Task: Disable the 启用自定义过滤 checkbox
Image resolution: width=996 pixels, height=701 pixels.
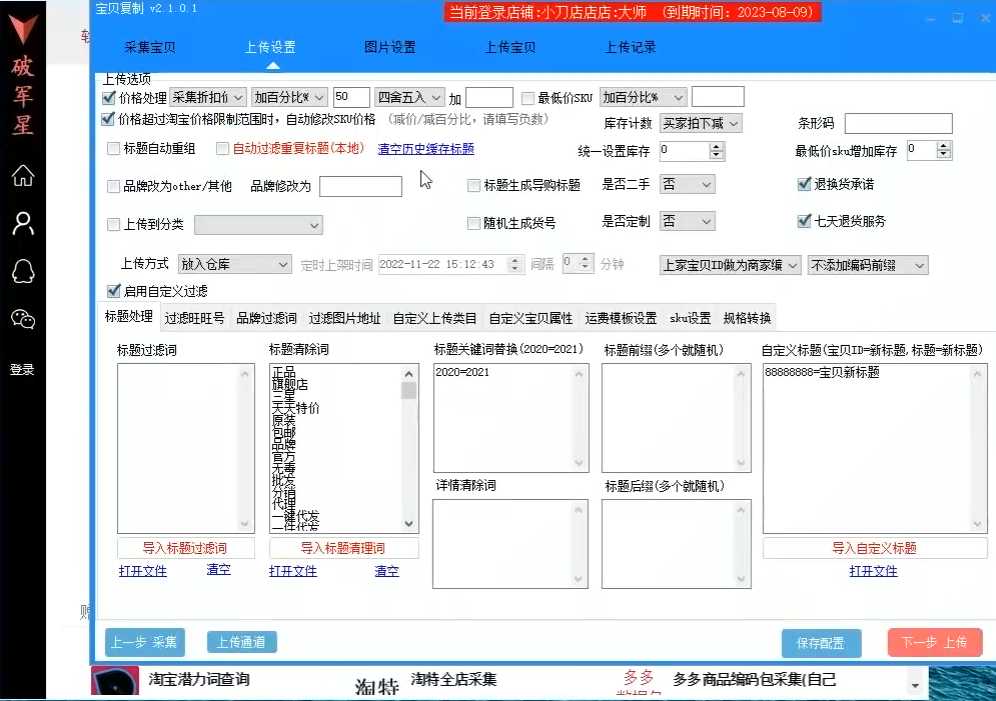Action: (x=114, y=291)
